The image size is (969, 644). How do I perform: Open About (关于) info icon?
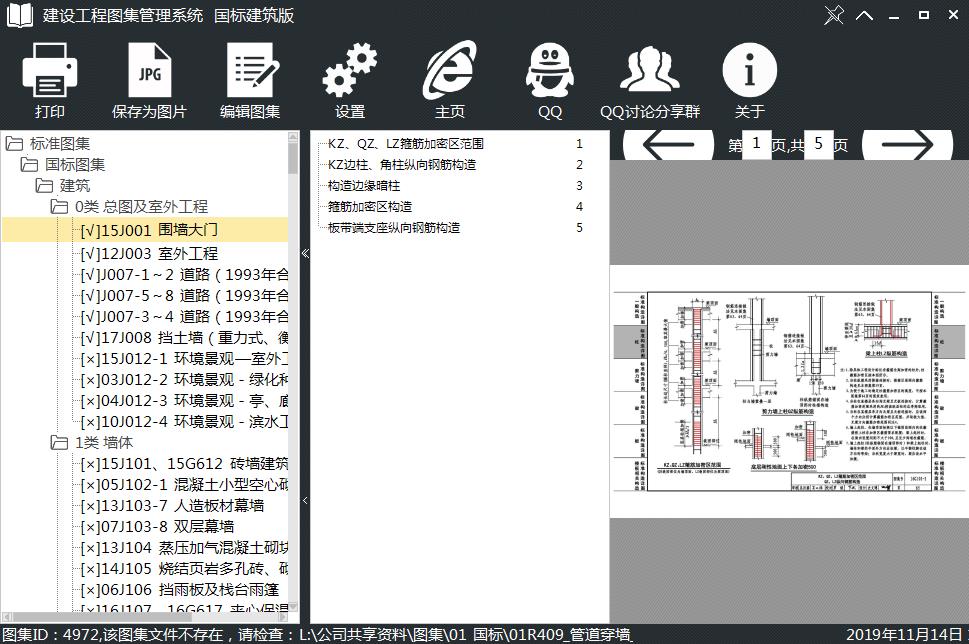(x=750, y=70)
